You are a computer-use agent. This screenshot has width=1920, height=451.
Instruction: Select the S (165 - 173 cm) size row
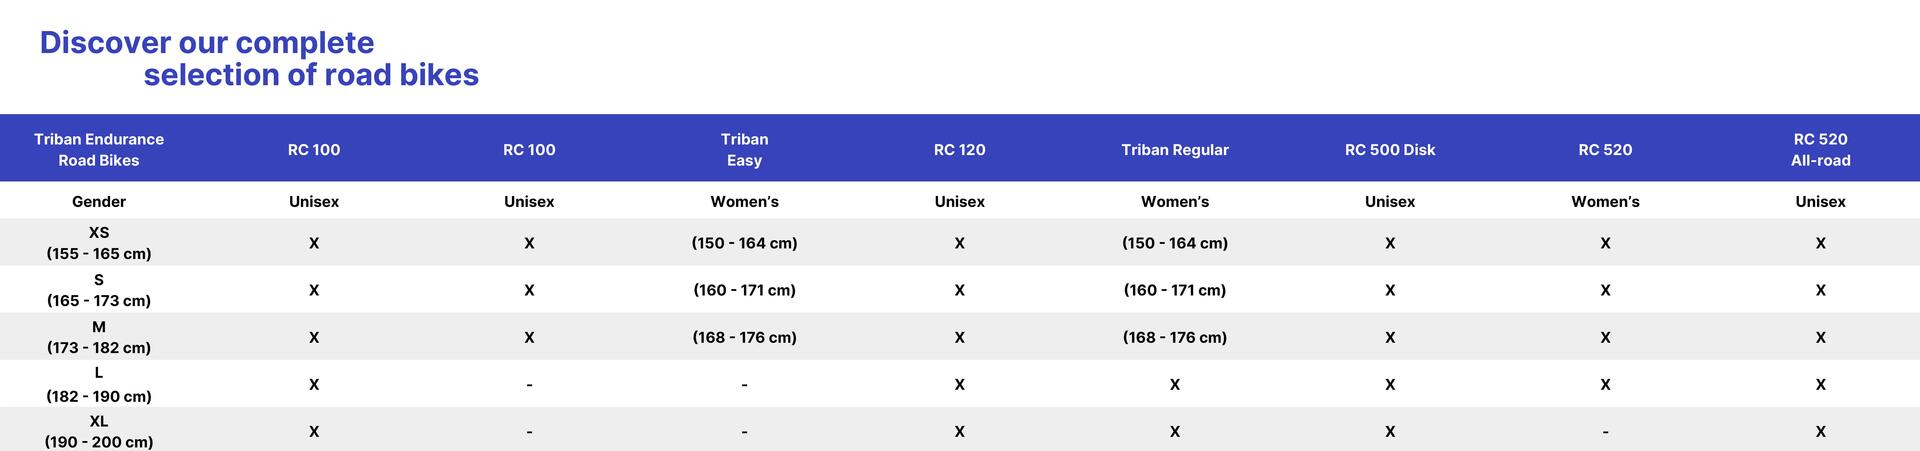pos(960,290)
